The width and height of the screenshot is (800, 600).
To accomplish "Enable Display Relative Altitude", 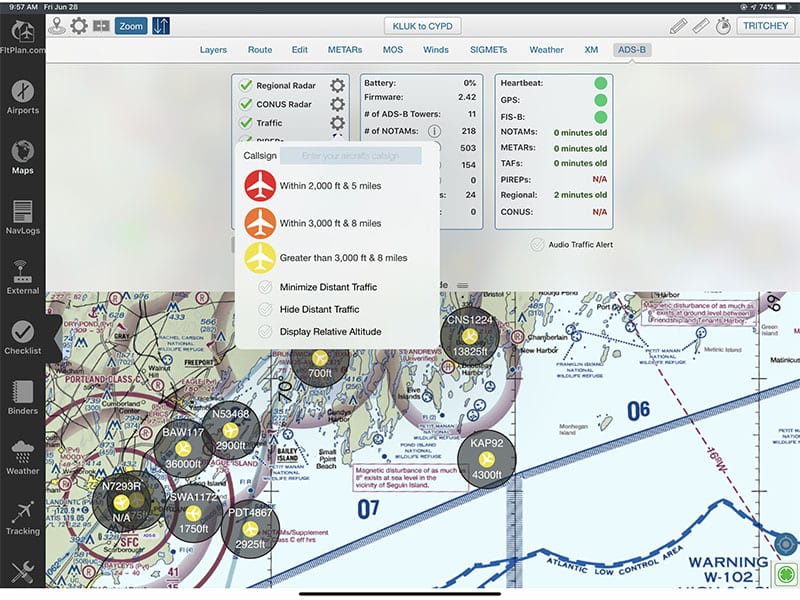I will (x=265, y=332).
